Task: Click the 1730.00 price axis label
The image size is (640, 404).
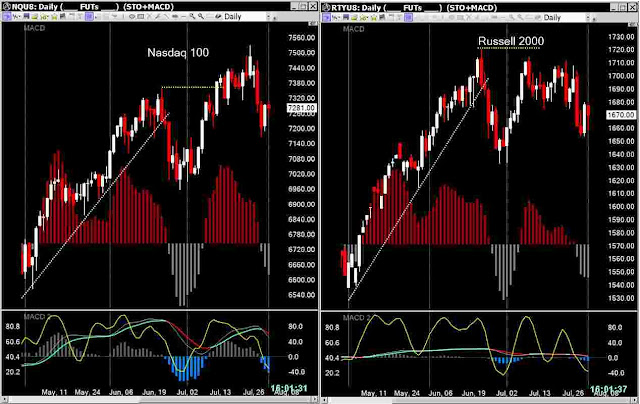Action: pos(621,37)
